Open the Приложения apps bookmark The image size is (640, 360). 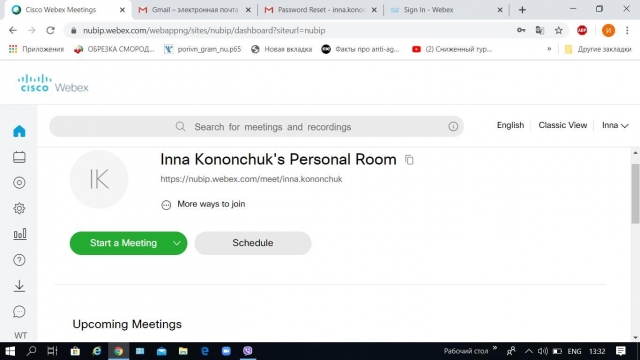(x=36, y=49)
